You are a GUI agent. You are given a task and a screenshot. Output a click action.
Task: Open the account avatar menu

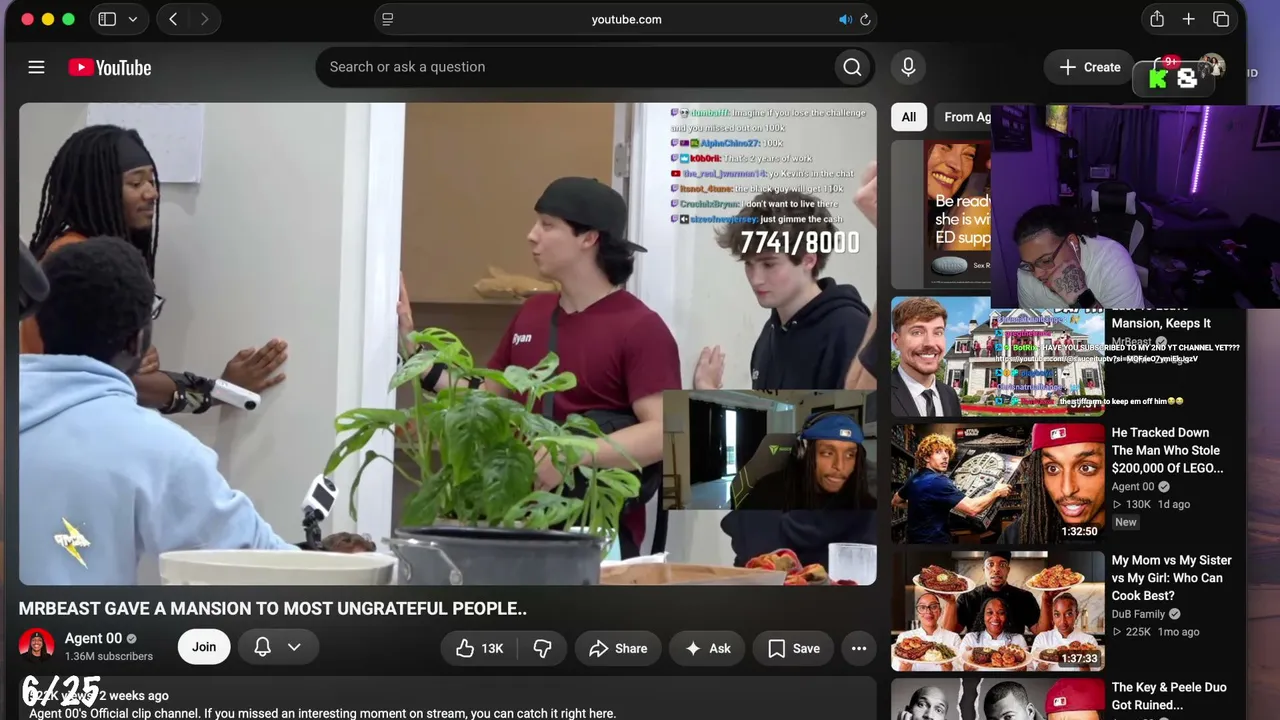pos(1212,67)
